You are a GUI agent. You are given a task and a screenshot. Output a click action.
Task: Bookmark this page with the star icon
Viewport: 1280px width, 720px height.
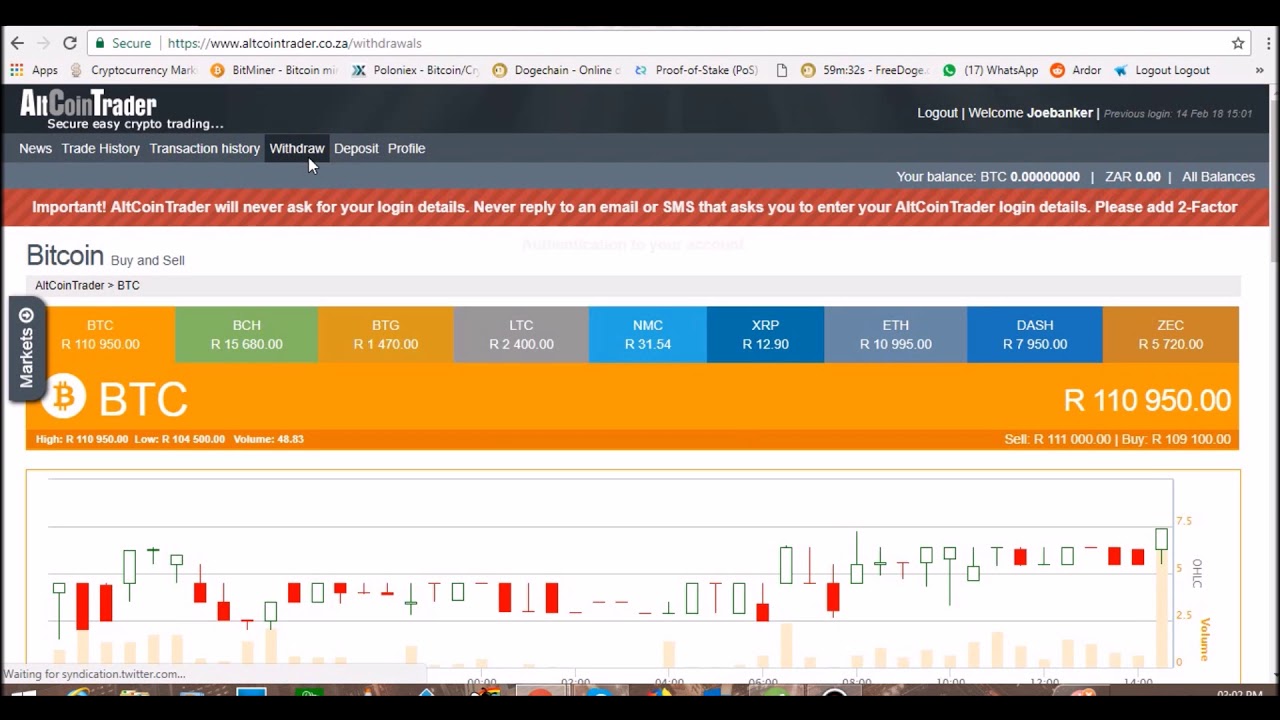pyautogui.click(x=1238, y=43)
